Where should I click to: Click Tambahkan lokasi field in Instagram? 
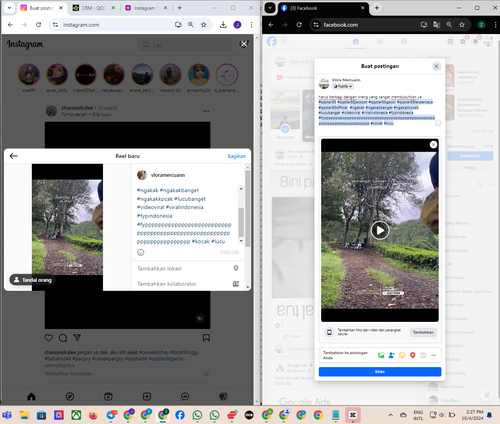pos(188,268)
